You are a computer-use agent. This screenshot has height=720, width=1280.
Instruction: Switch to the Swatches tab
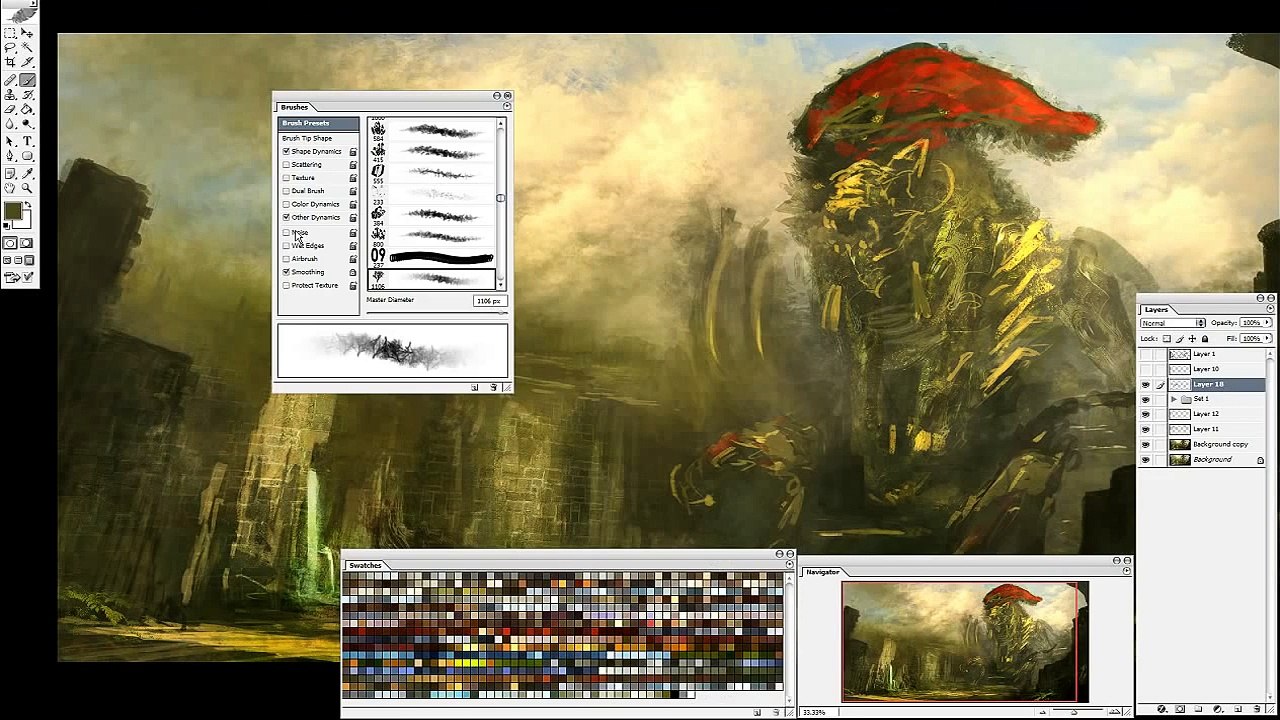365,566
